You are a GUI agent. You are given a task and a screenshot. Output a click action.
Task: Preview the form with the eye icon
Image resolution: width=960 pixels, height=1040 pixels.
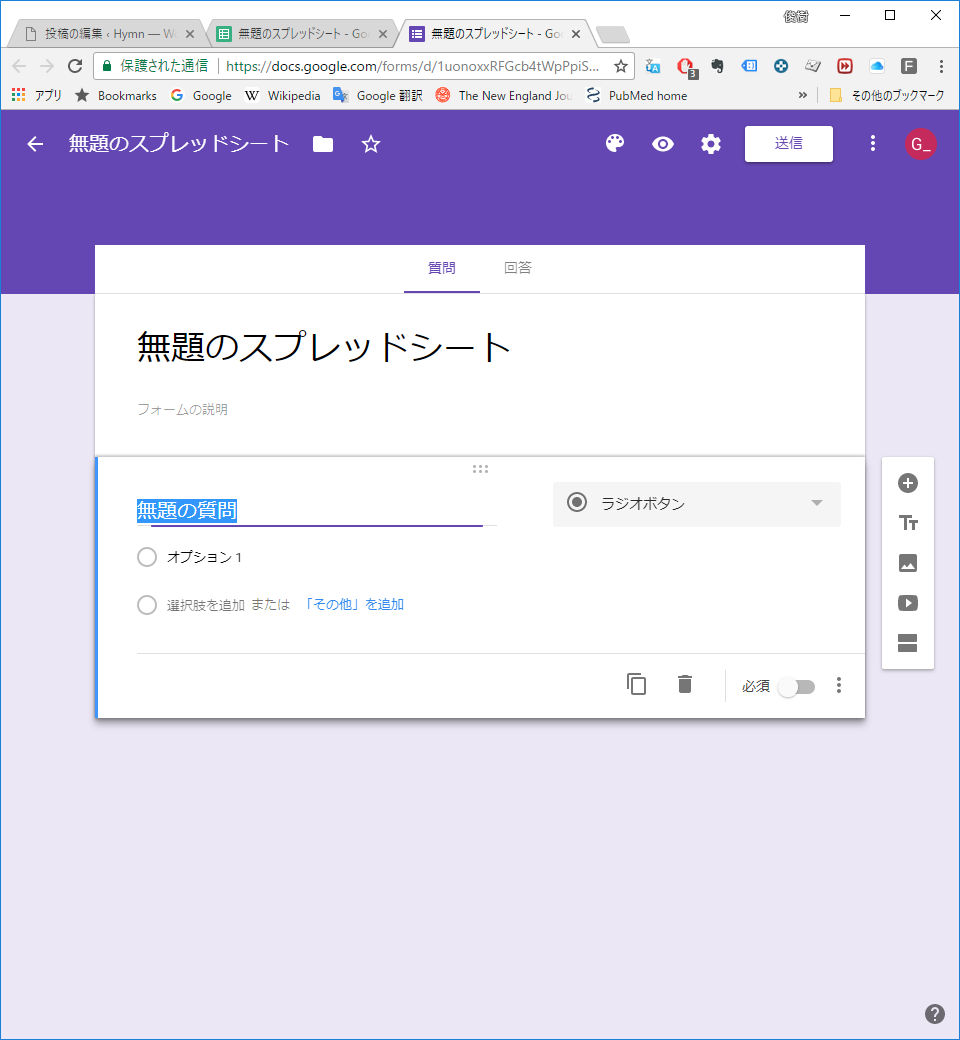click(x=663, y=144)
